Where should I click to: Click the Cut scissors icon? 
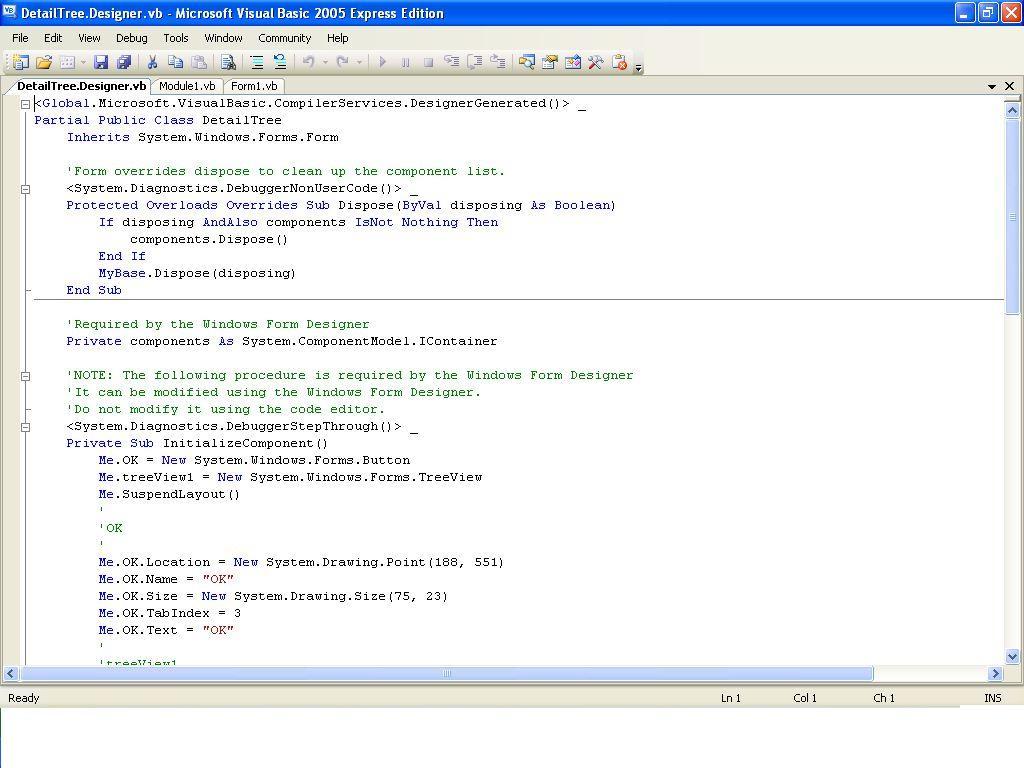tap(152, 62)
